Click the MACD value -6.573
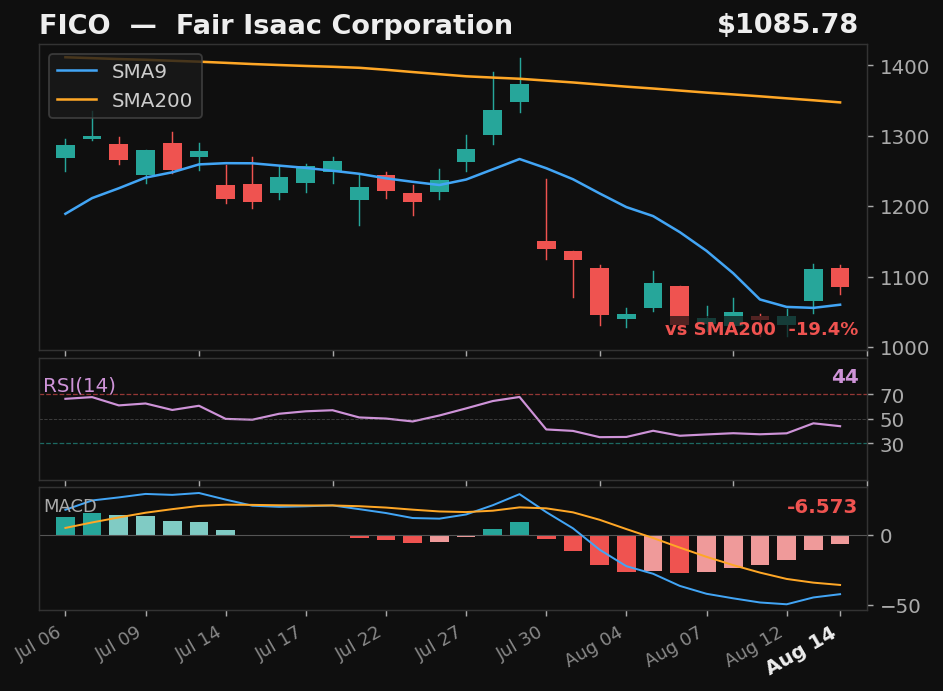 click(x=822, y=506)
